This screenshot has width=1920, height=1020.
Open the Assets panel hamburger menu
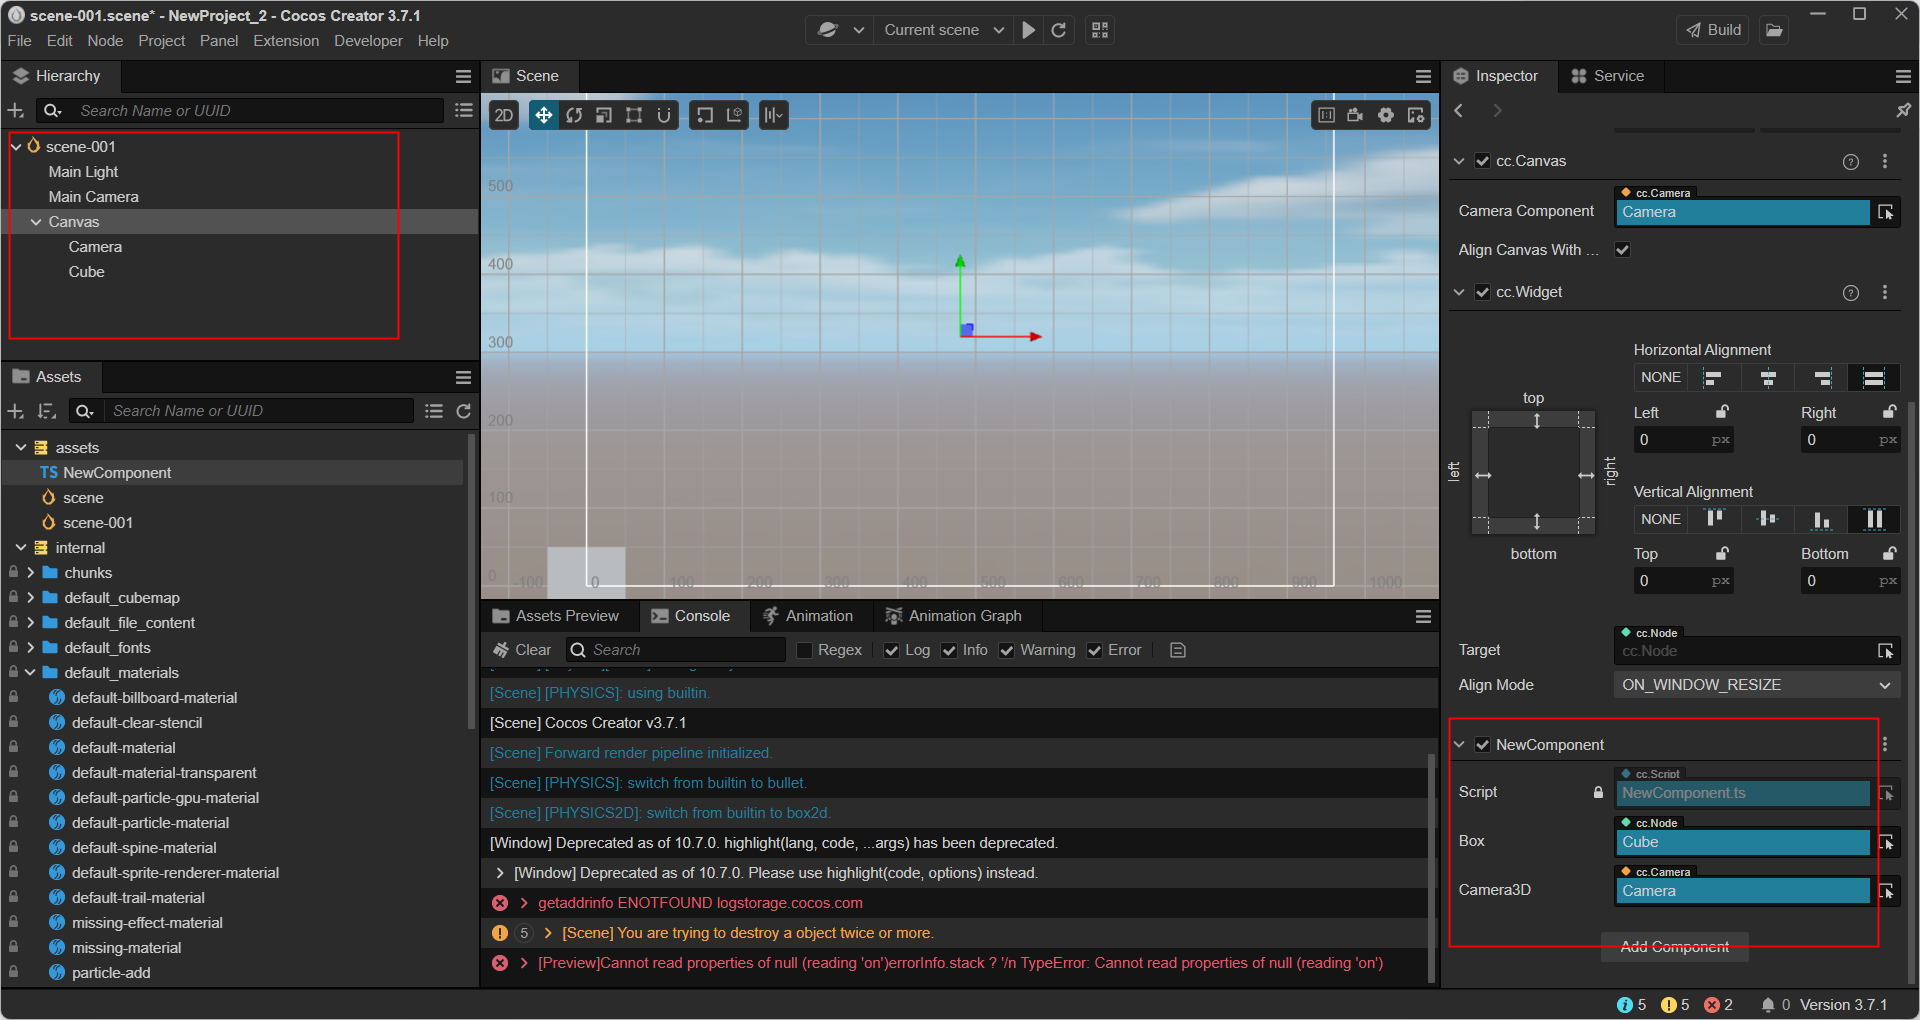point(463,377)
